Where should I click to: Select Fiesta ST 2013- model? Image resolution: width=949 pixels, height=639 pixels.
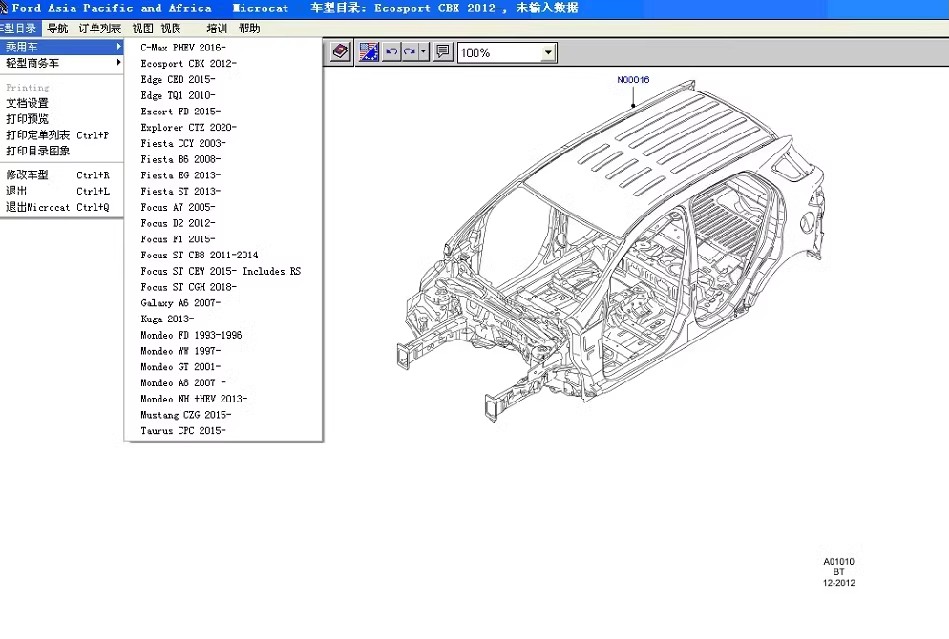point(223,191)
